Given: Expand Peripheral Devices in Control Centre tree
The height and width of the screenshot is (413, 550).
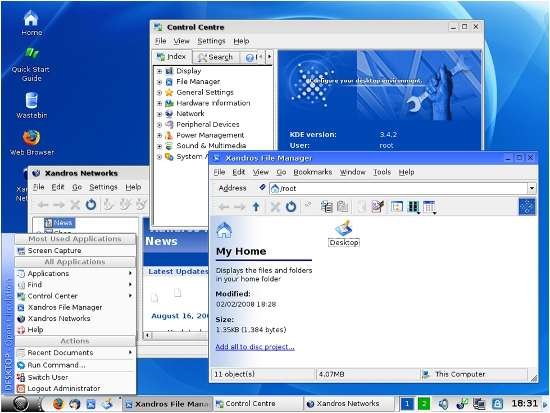Looking at the screenshot, I should click(x=159, y=125).
